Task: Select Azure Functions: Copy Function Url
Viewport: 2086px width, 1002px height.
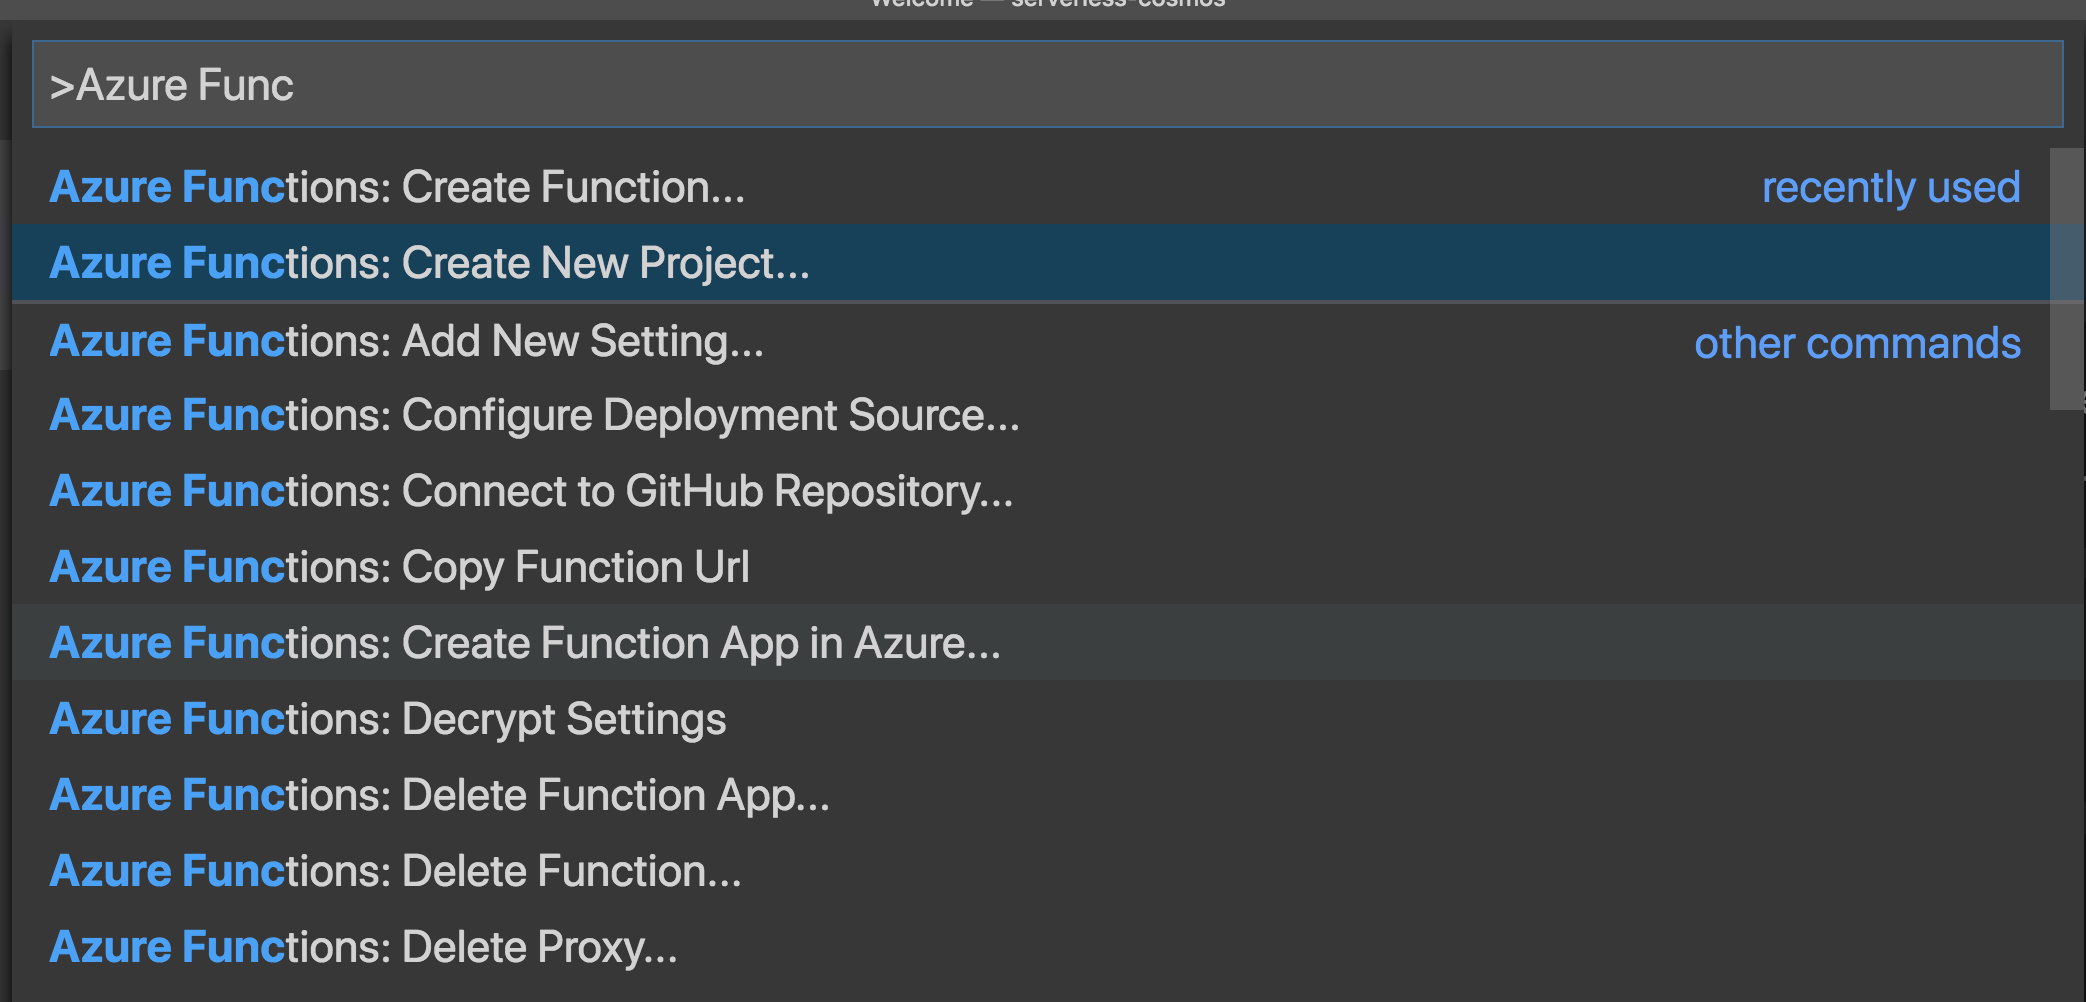Action: pos(399,567)
